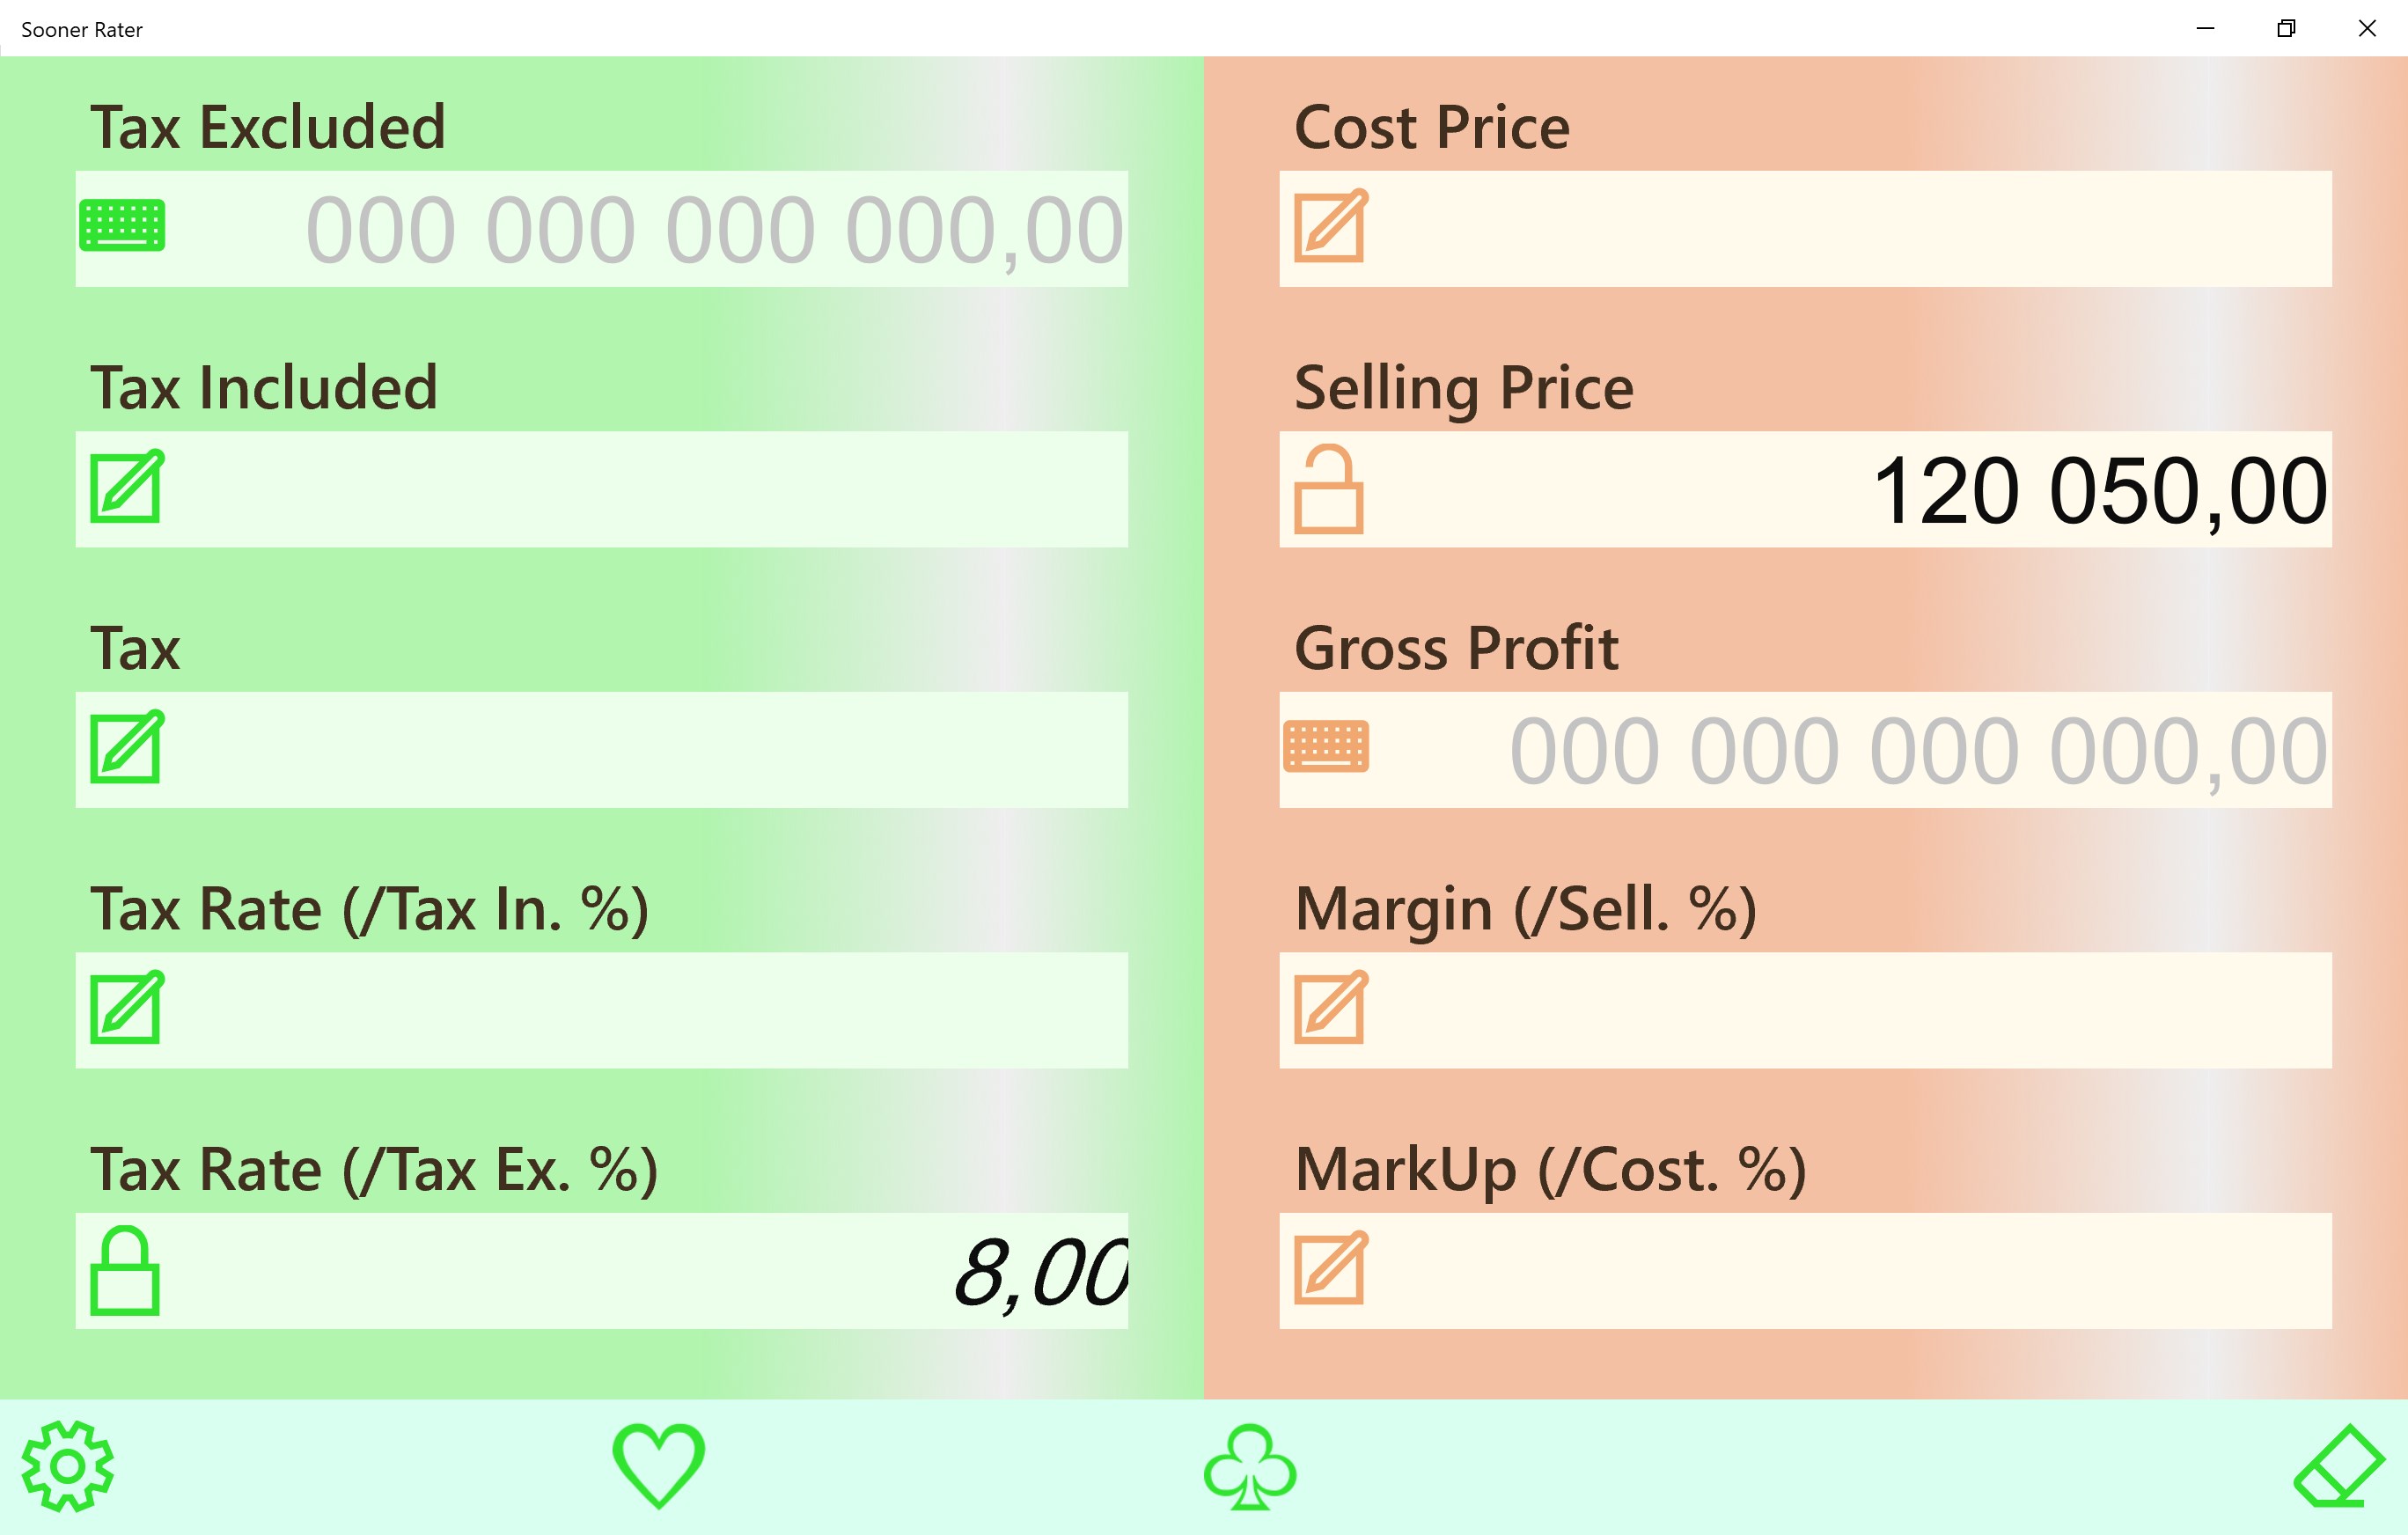Maximize or restore the Sooner Rater window
2408x1535 pixels.
click(x=2286, y=28)
